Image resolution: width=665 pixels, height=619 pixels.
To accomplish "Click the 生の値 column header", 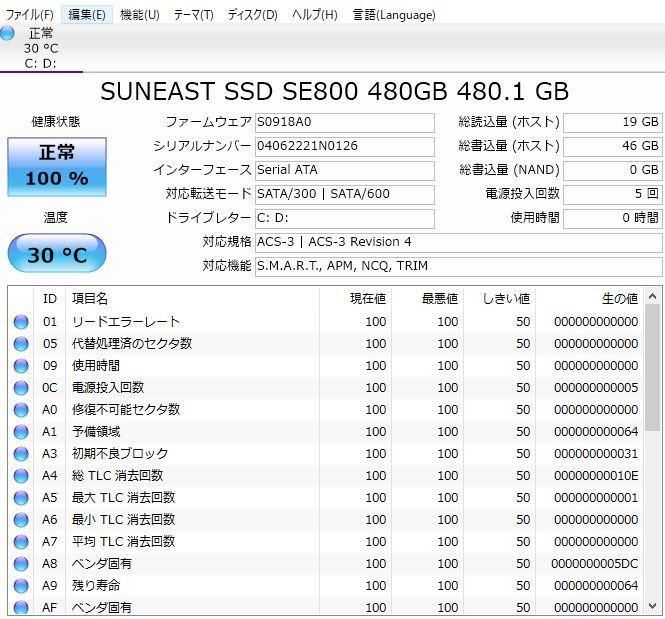I will coord(590,298).
